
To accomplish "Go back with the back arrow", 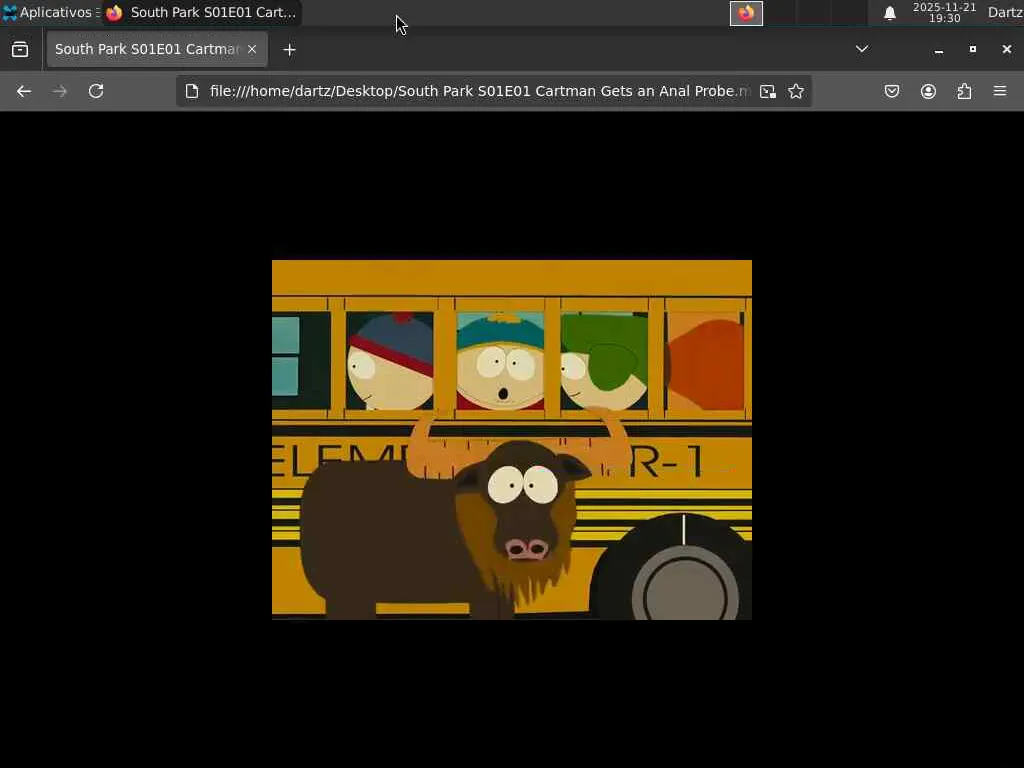I will (x=24, y=91).
